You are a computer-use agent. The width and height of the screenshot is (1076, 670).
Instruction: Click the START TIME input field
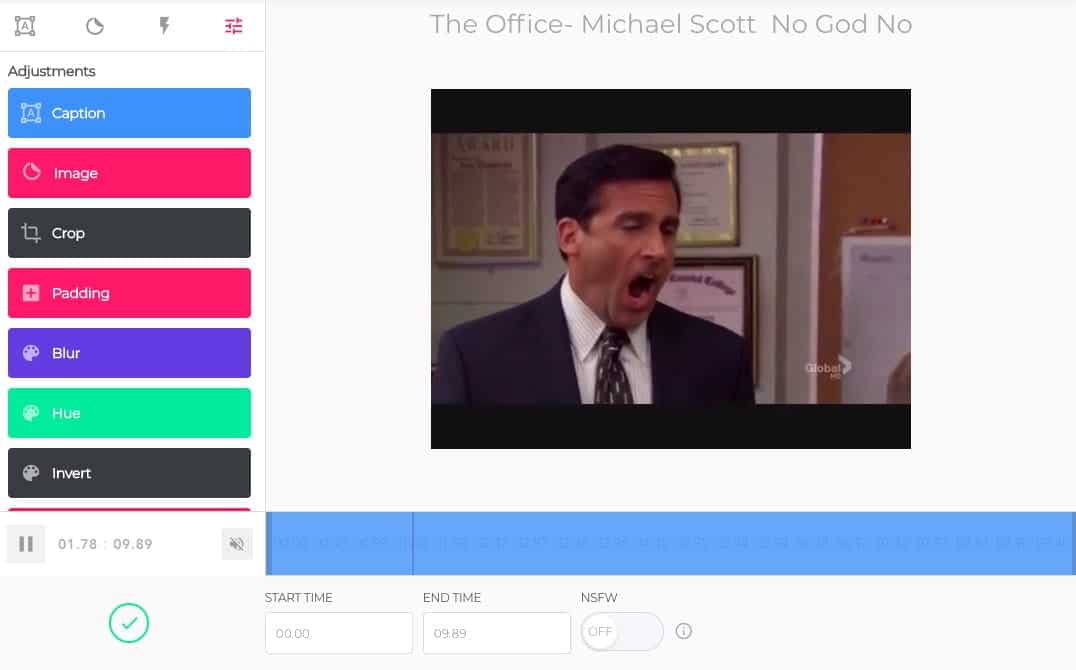(x=338, y=632)
